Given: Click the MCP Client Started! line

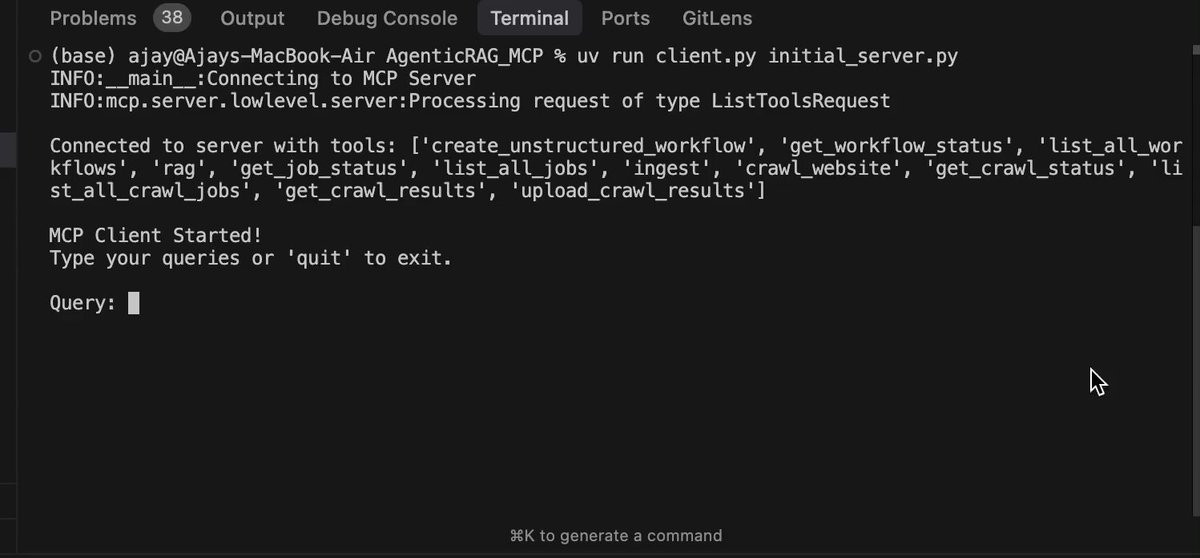Looking at the screenshot, I should [x=156, y=236].
